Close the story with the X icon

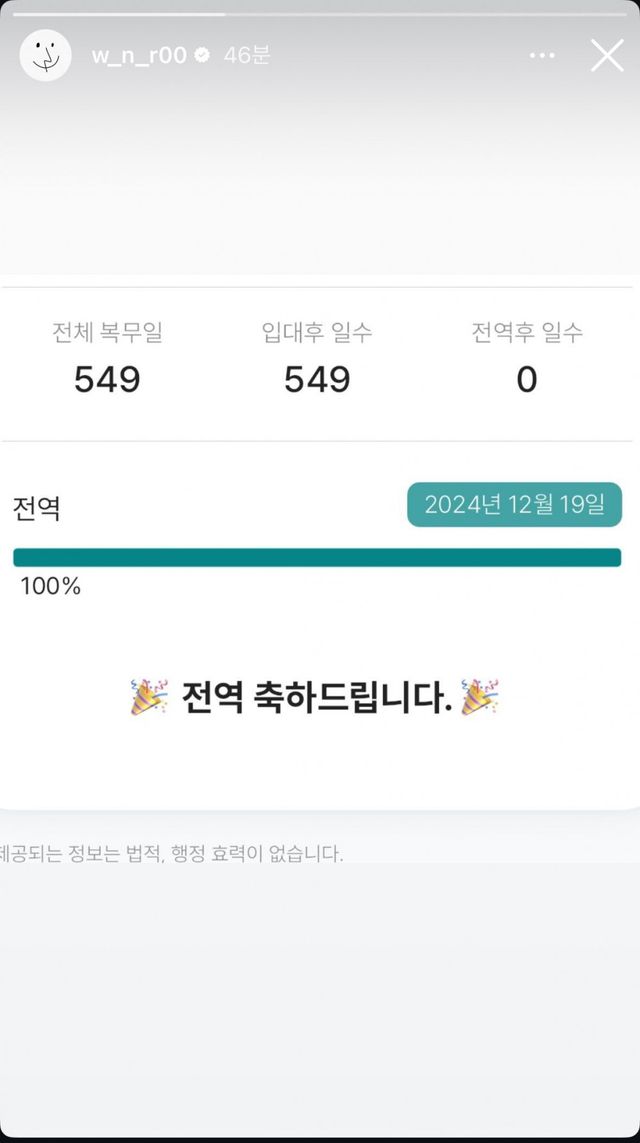click(x=607, y=56)
